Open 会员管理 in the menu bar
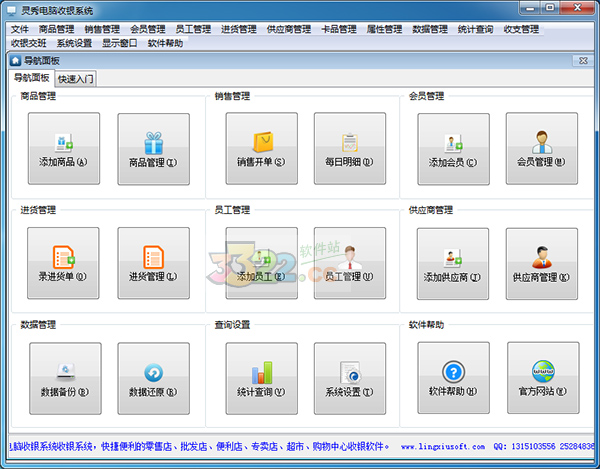This screenshot has width=600, height=469. coord(148,29)
